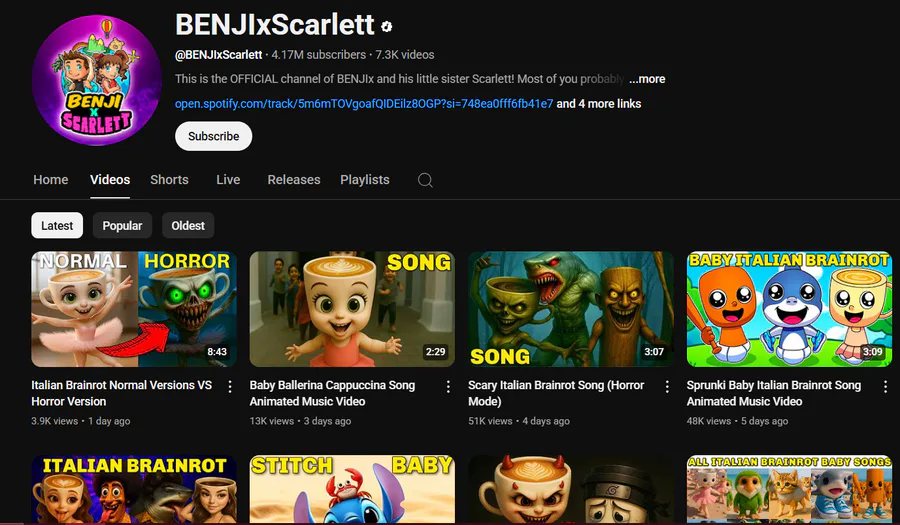Click '51K views • 4 days ago' text
This screenshot has height=525, width=900.
tap(519, 421)
